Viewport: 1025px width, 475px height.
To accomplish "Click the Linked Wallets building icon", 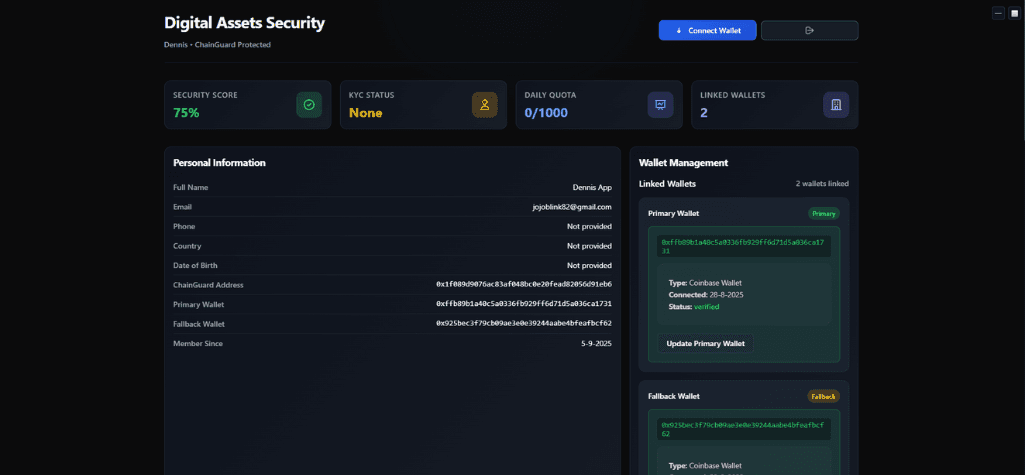I will 836,105.
